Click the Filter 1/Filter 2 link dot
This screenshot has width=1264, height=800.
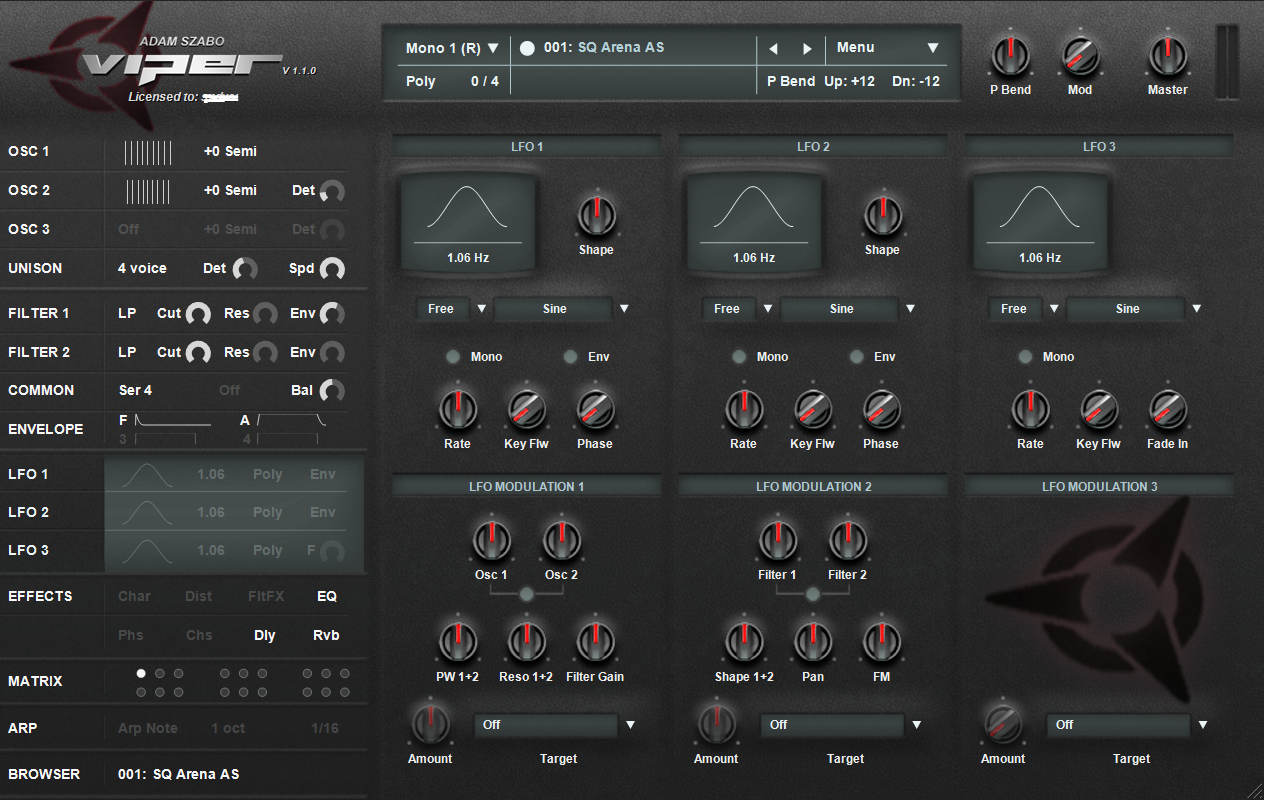click(x=813, y=594)
